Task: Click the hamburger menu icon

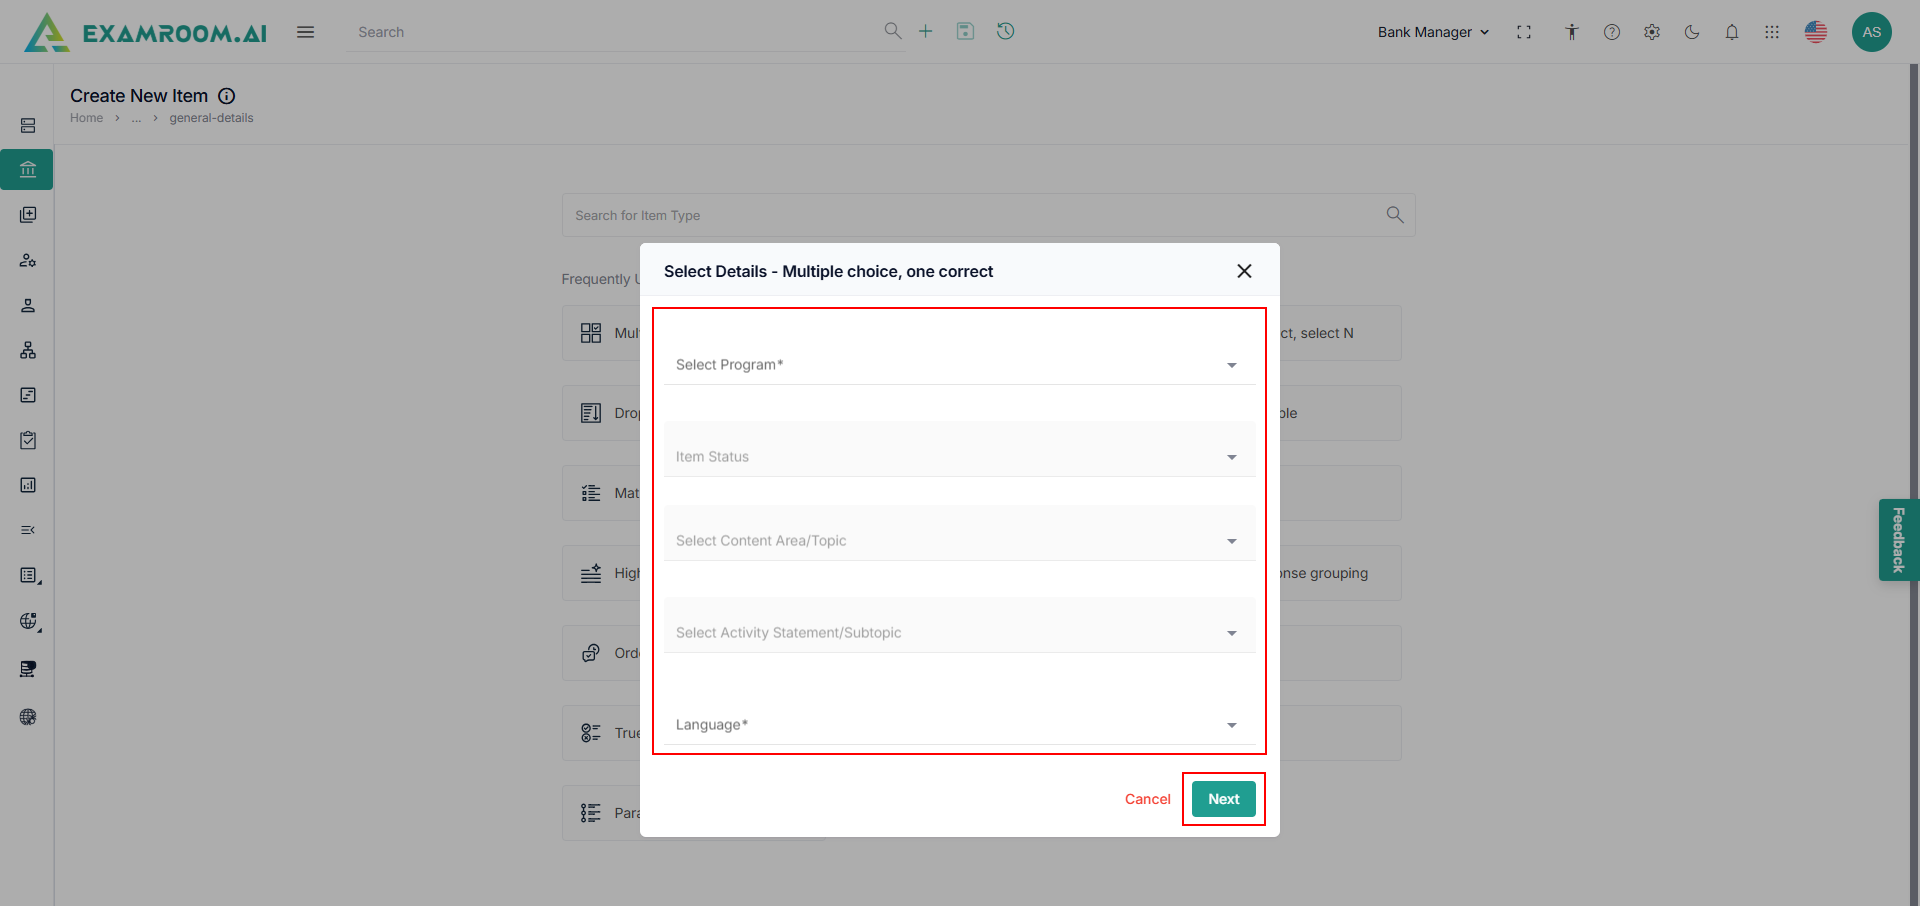Action: pos(306,32)
